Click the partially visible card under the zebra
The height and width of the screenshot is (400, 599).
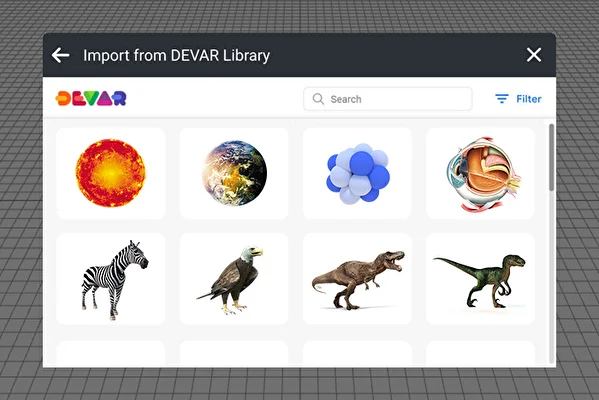(x=111, y=353)
